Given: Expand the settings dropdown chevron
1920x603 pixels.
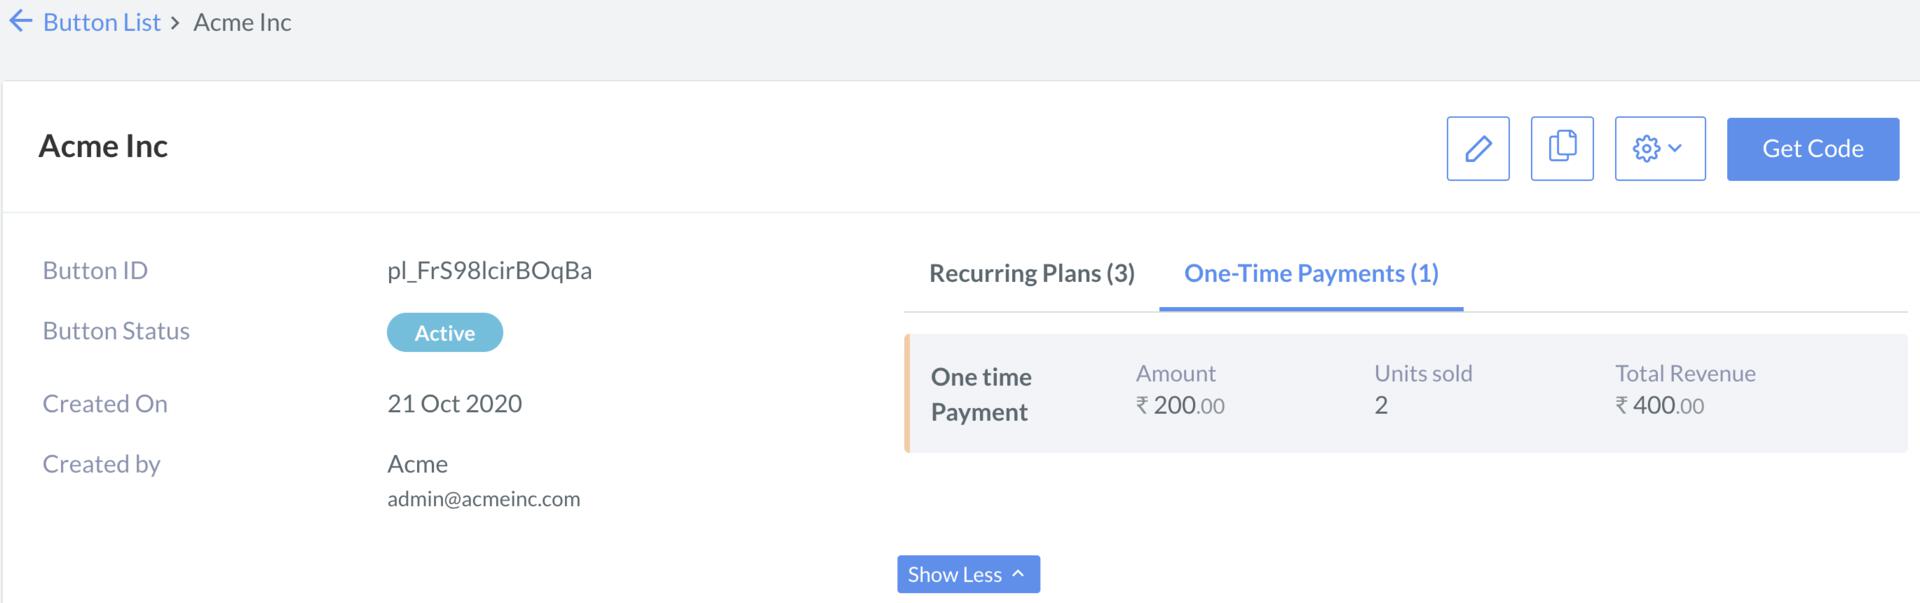Looking at the screenshot, I should pos(1676,148).
